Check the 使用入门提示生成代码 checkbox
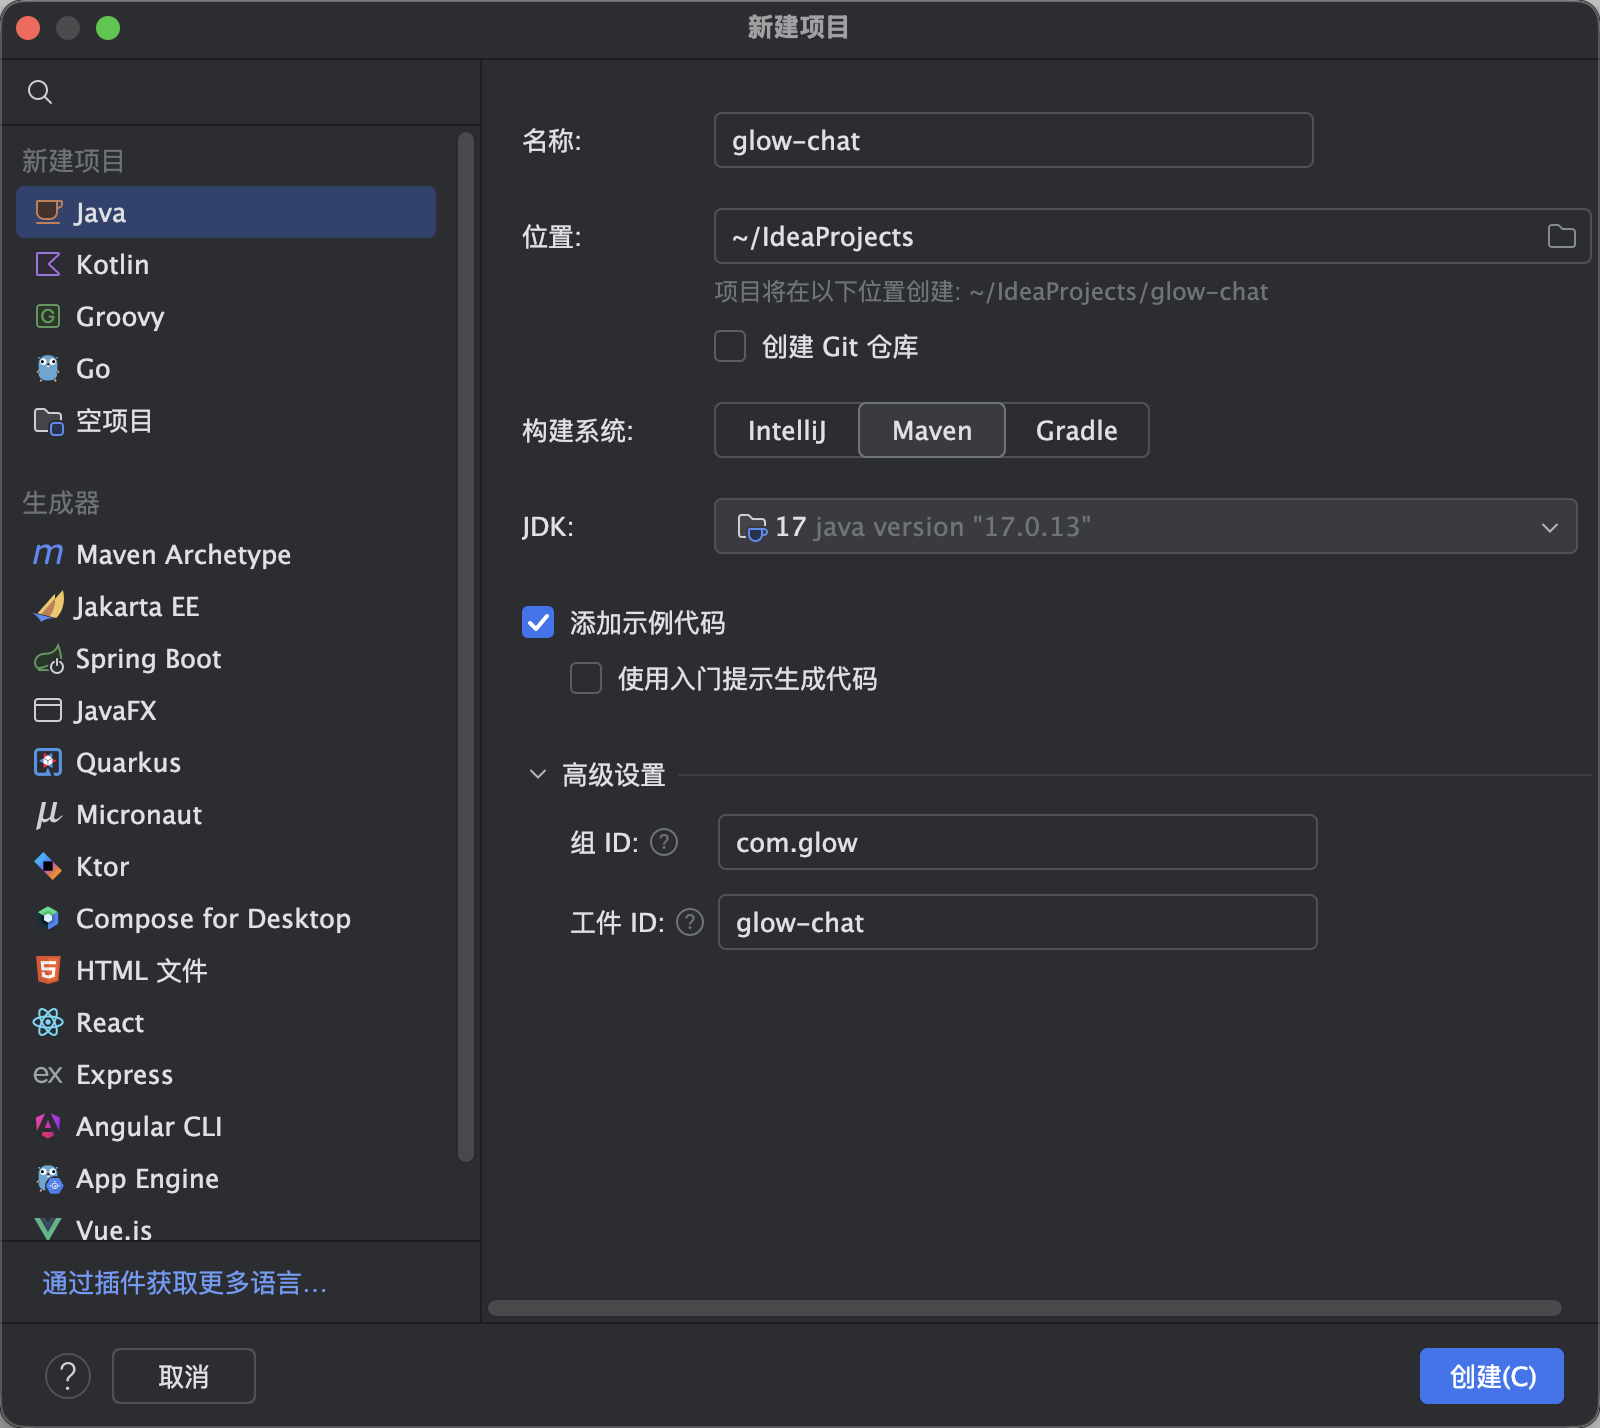The width and height of the screenshot is (1600, 1428). (586, 678)
